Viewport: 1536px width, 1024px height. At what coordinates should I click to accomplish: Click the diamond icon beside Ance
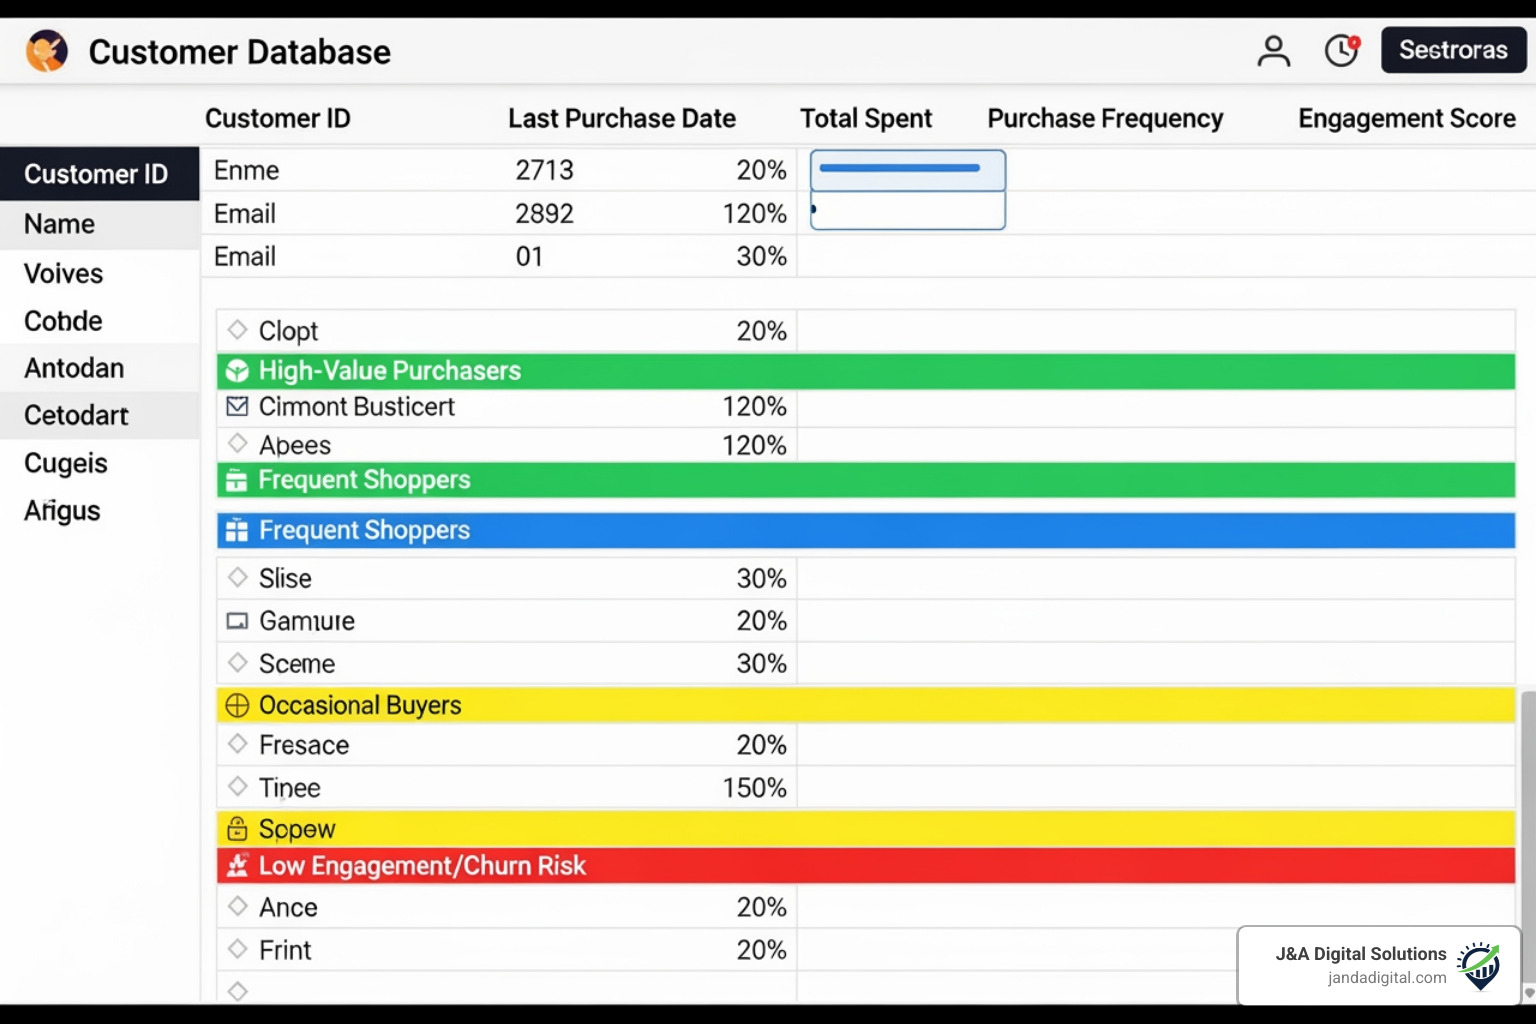tap(237, 906)
